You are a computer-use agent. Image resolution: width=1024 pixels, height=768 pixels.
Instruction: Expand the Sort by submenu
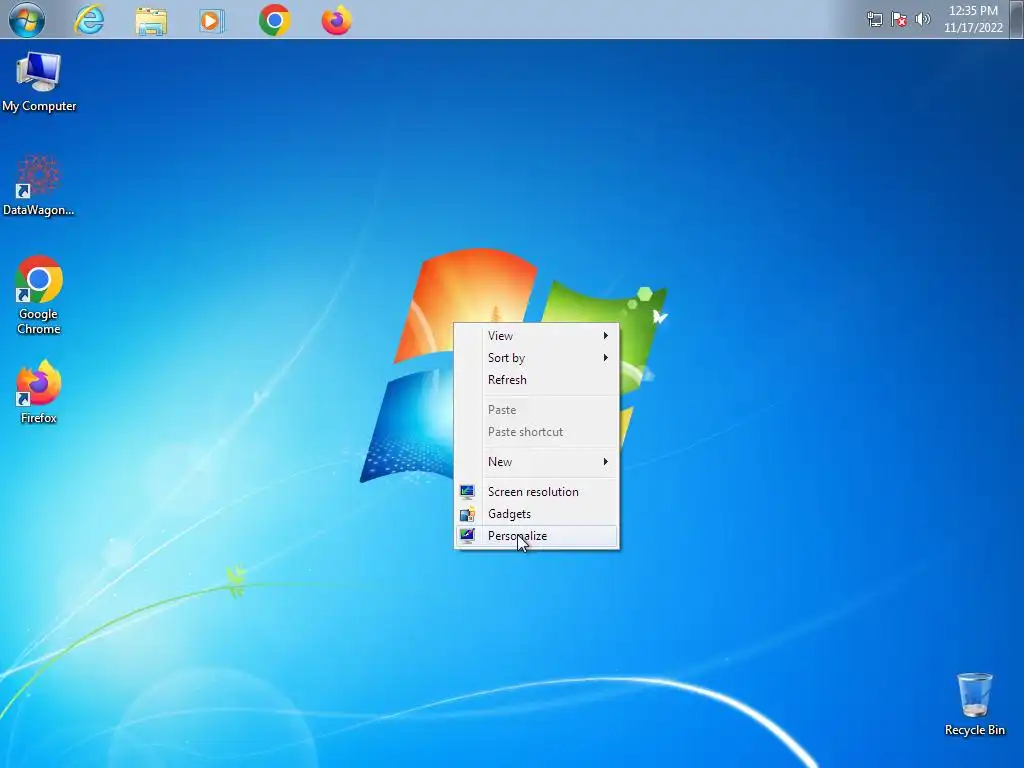536,358
